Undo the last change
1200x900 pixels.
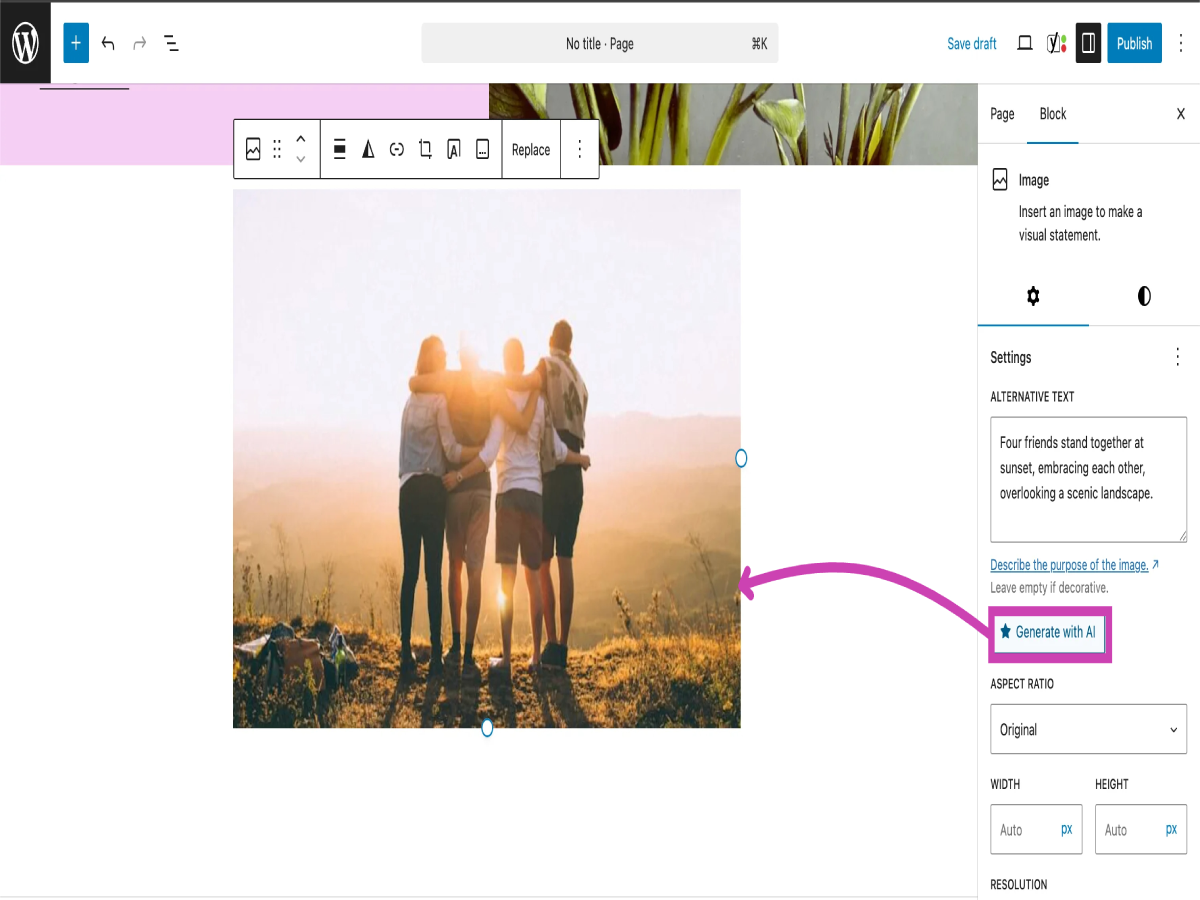(x=108, y=43)
